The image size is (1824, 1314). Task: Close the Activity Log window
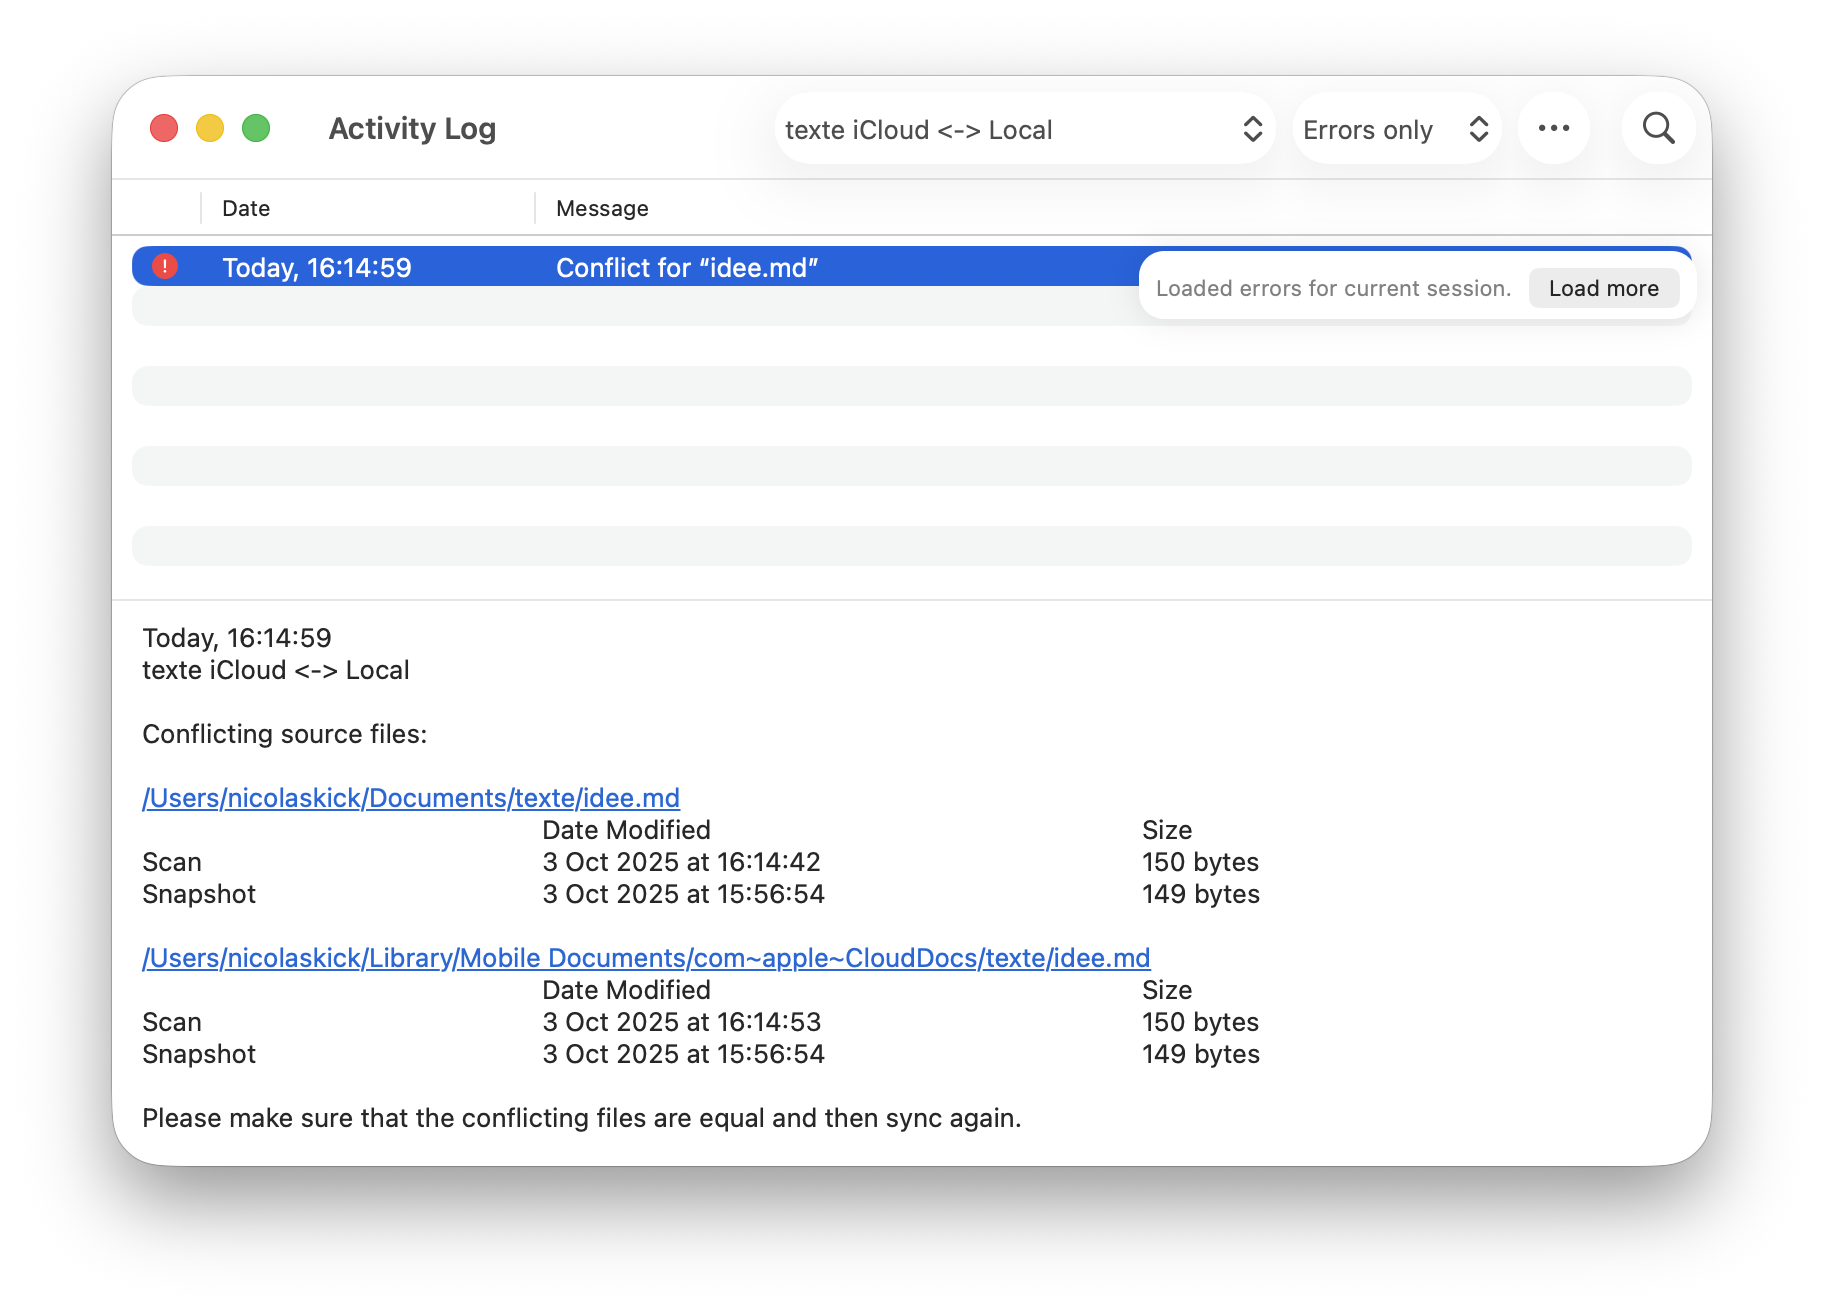164,128
